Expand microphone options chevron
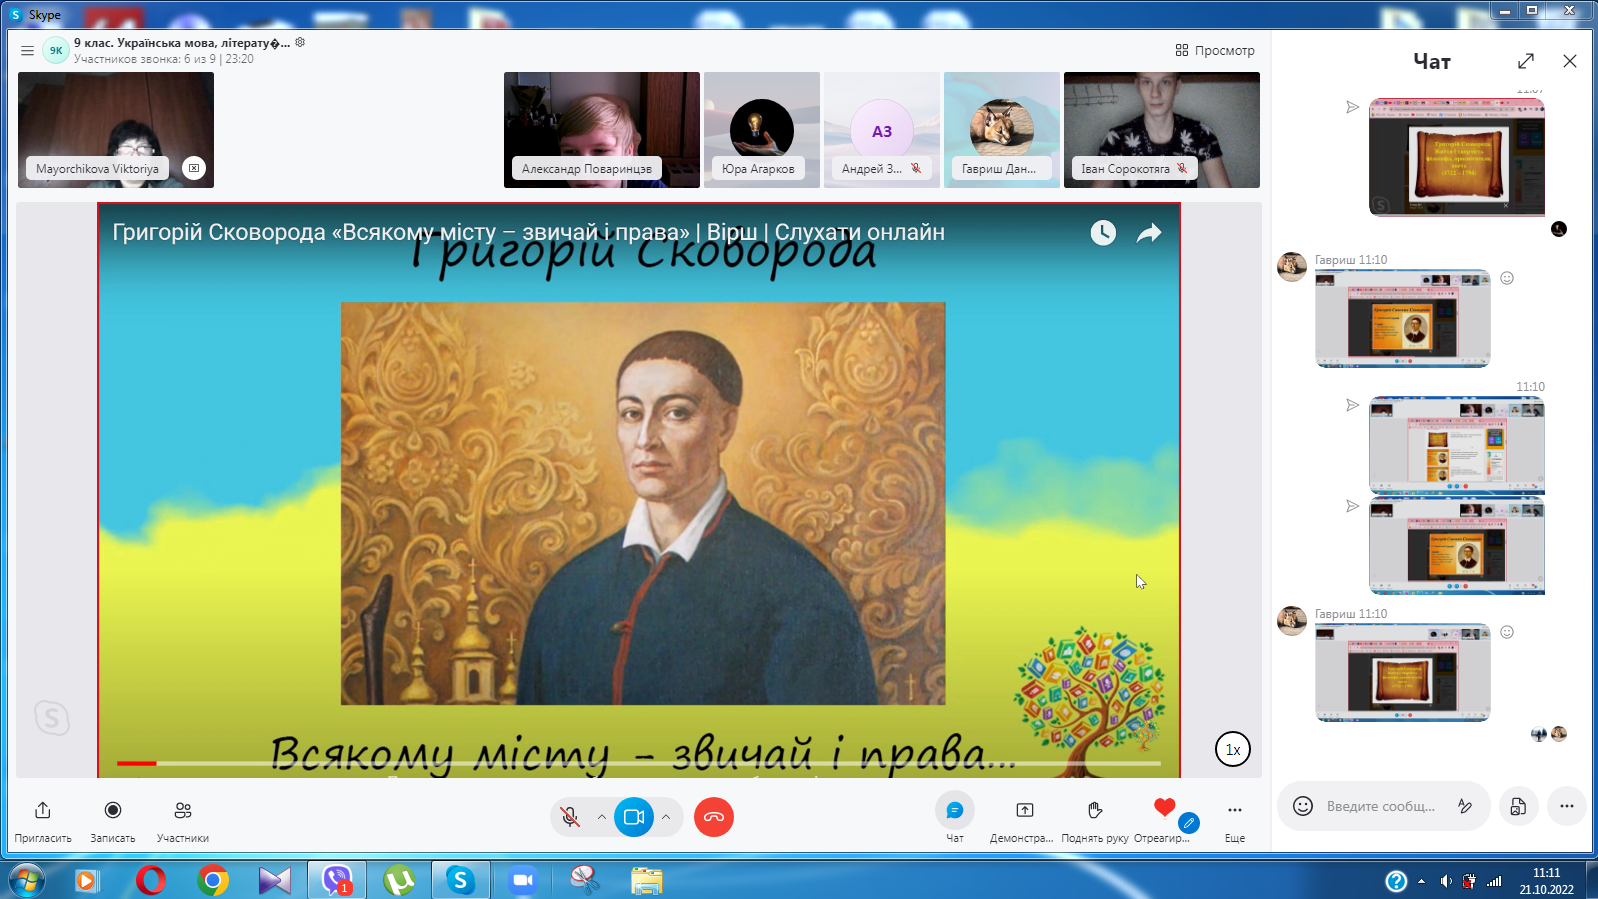This screenshot has height=899, width=1598. [x=602, y=817]
